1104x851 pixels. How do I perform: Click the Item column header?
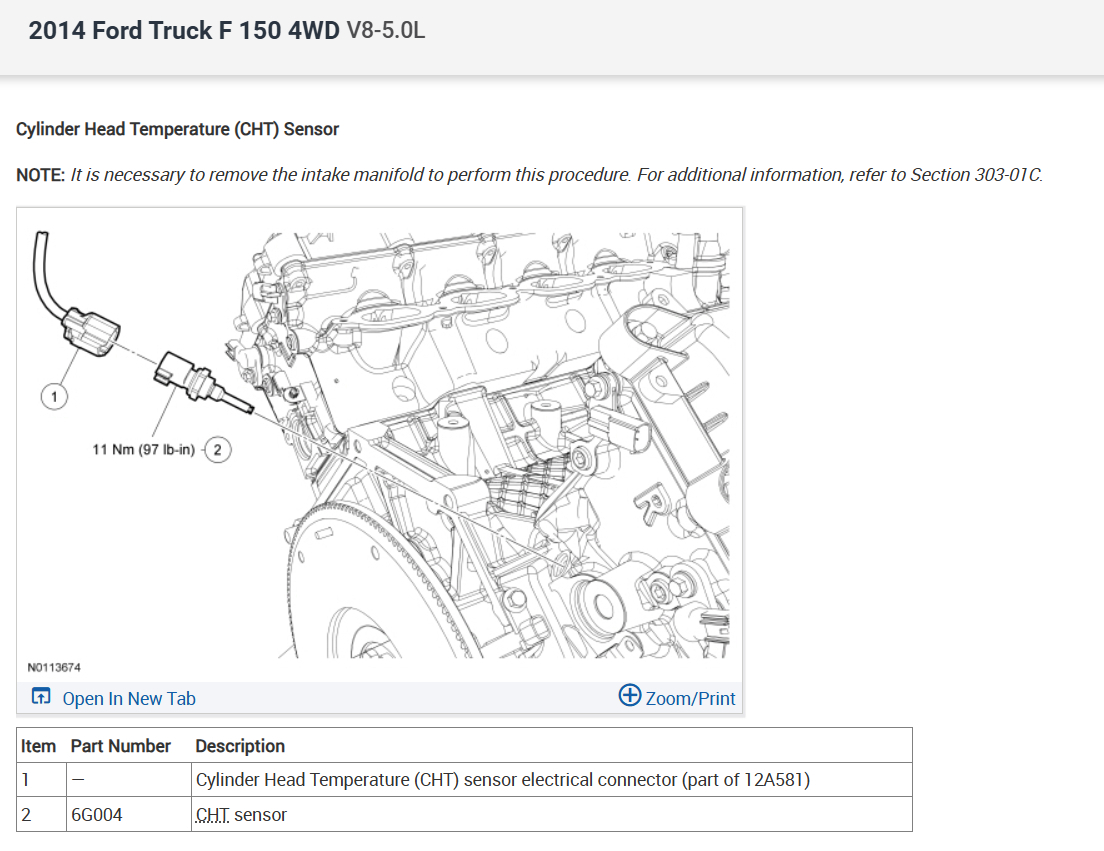pos(38,746)
